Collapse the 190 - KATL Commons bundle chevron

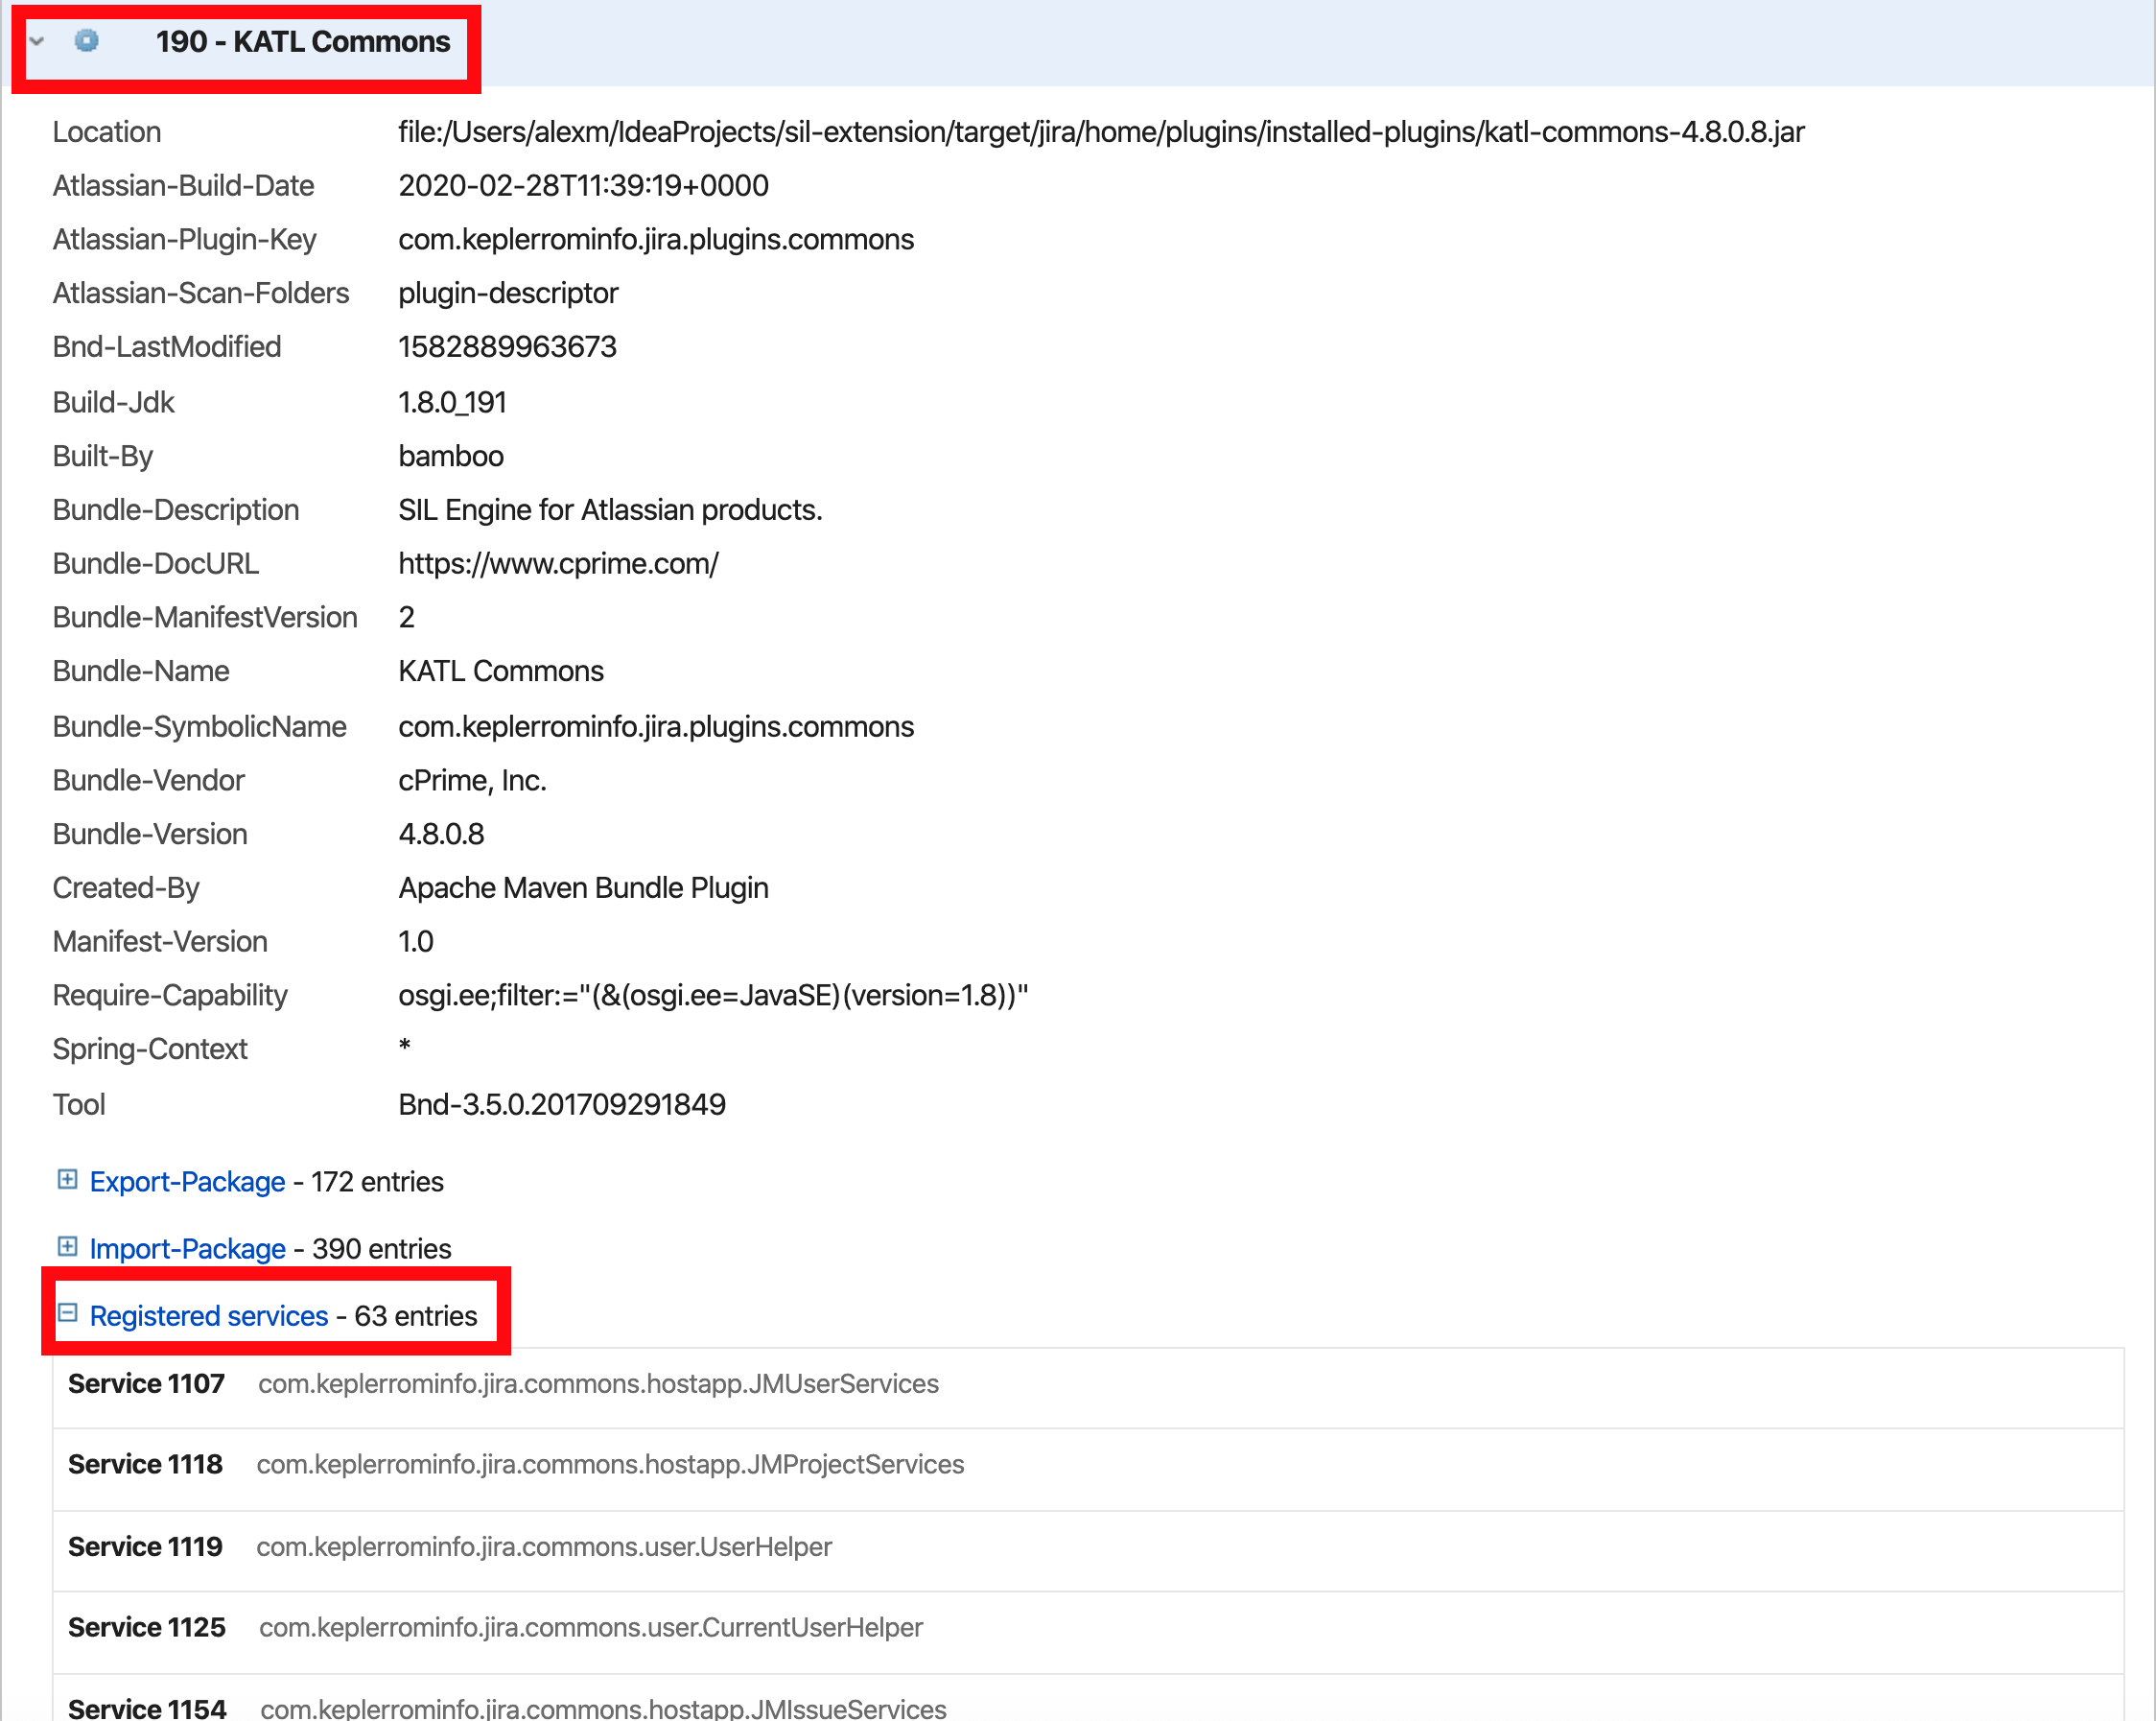37,42
